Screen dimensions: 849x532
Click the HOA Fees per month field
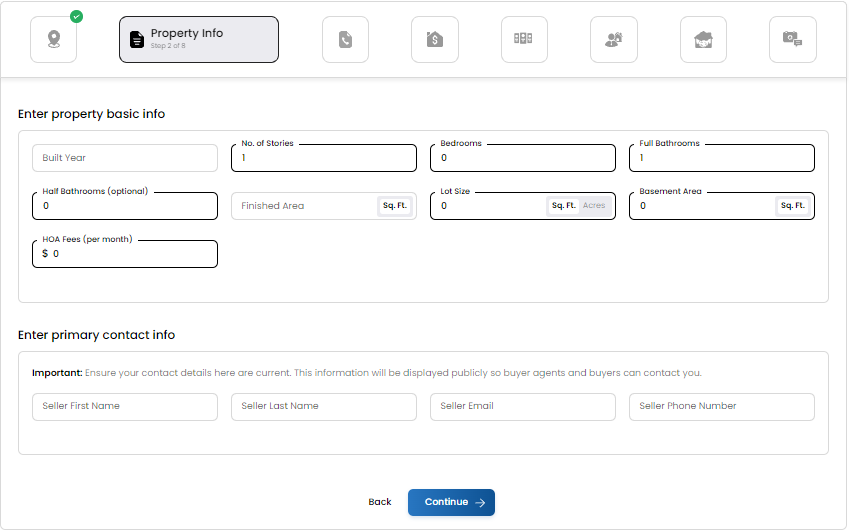125,254
